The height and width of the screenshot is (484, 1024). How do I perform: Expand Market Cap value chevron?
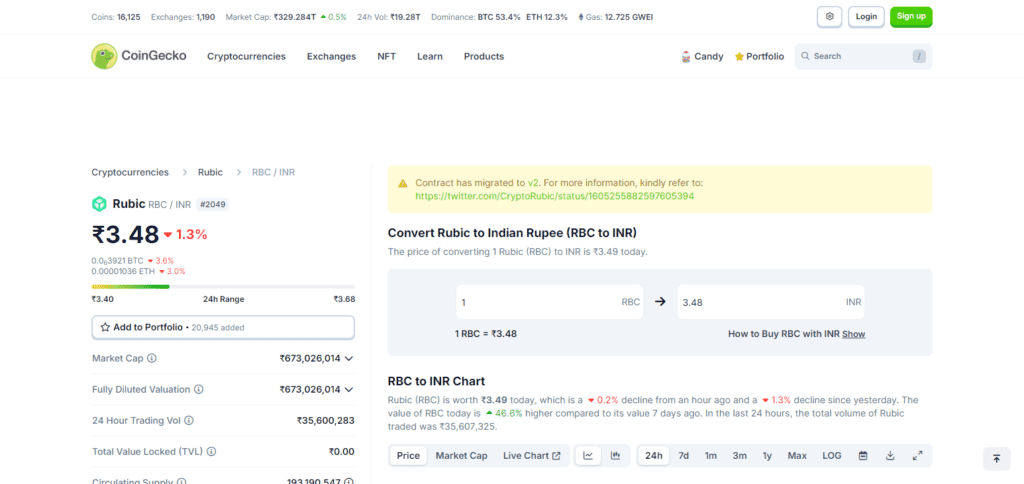tap(349, 359)
